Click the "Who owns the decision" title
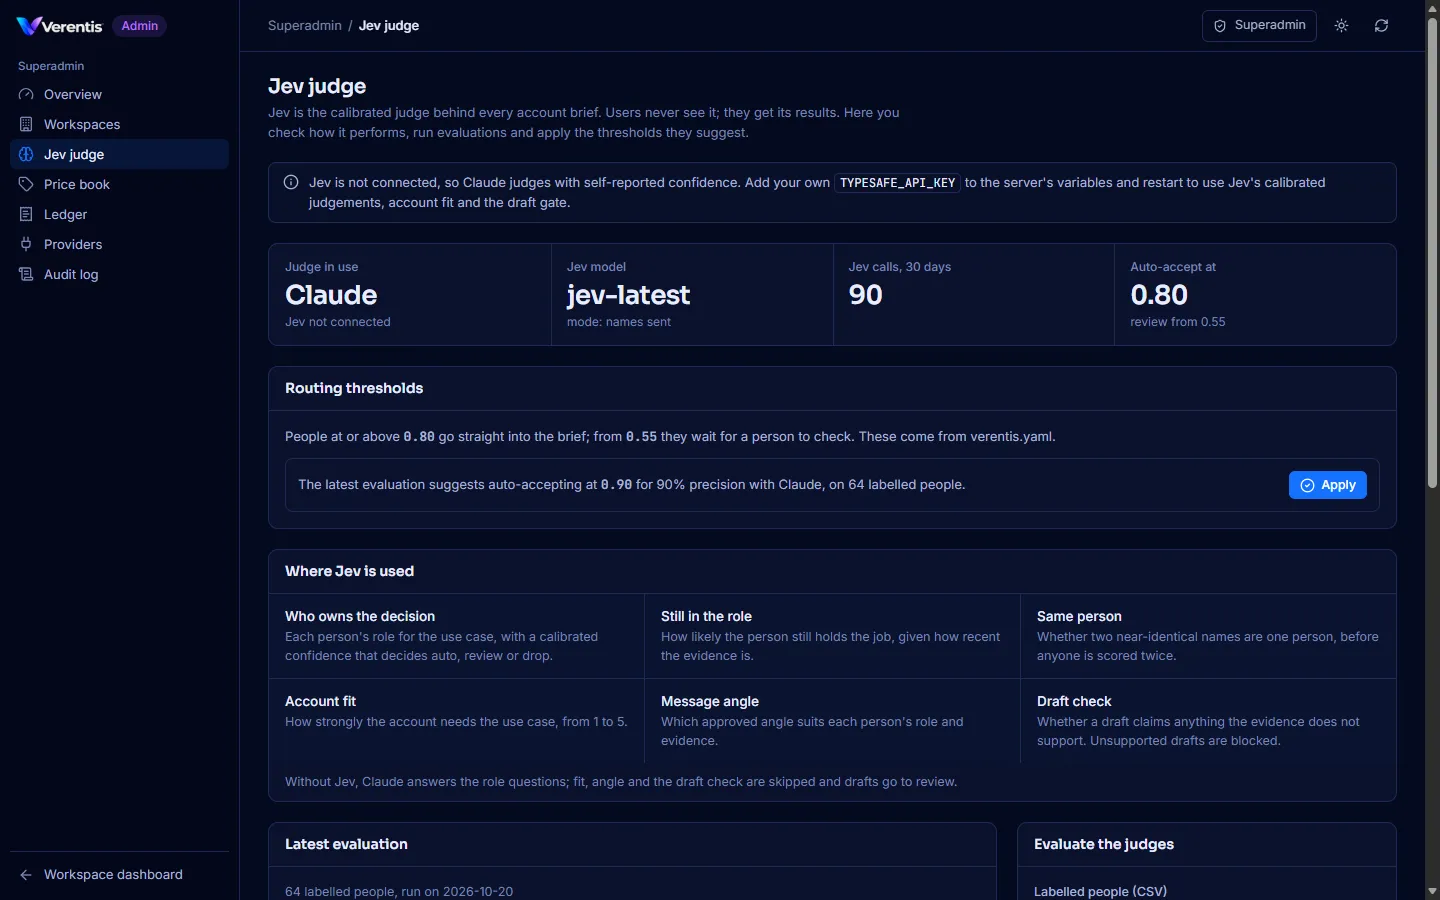 [x=360, y=616]
